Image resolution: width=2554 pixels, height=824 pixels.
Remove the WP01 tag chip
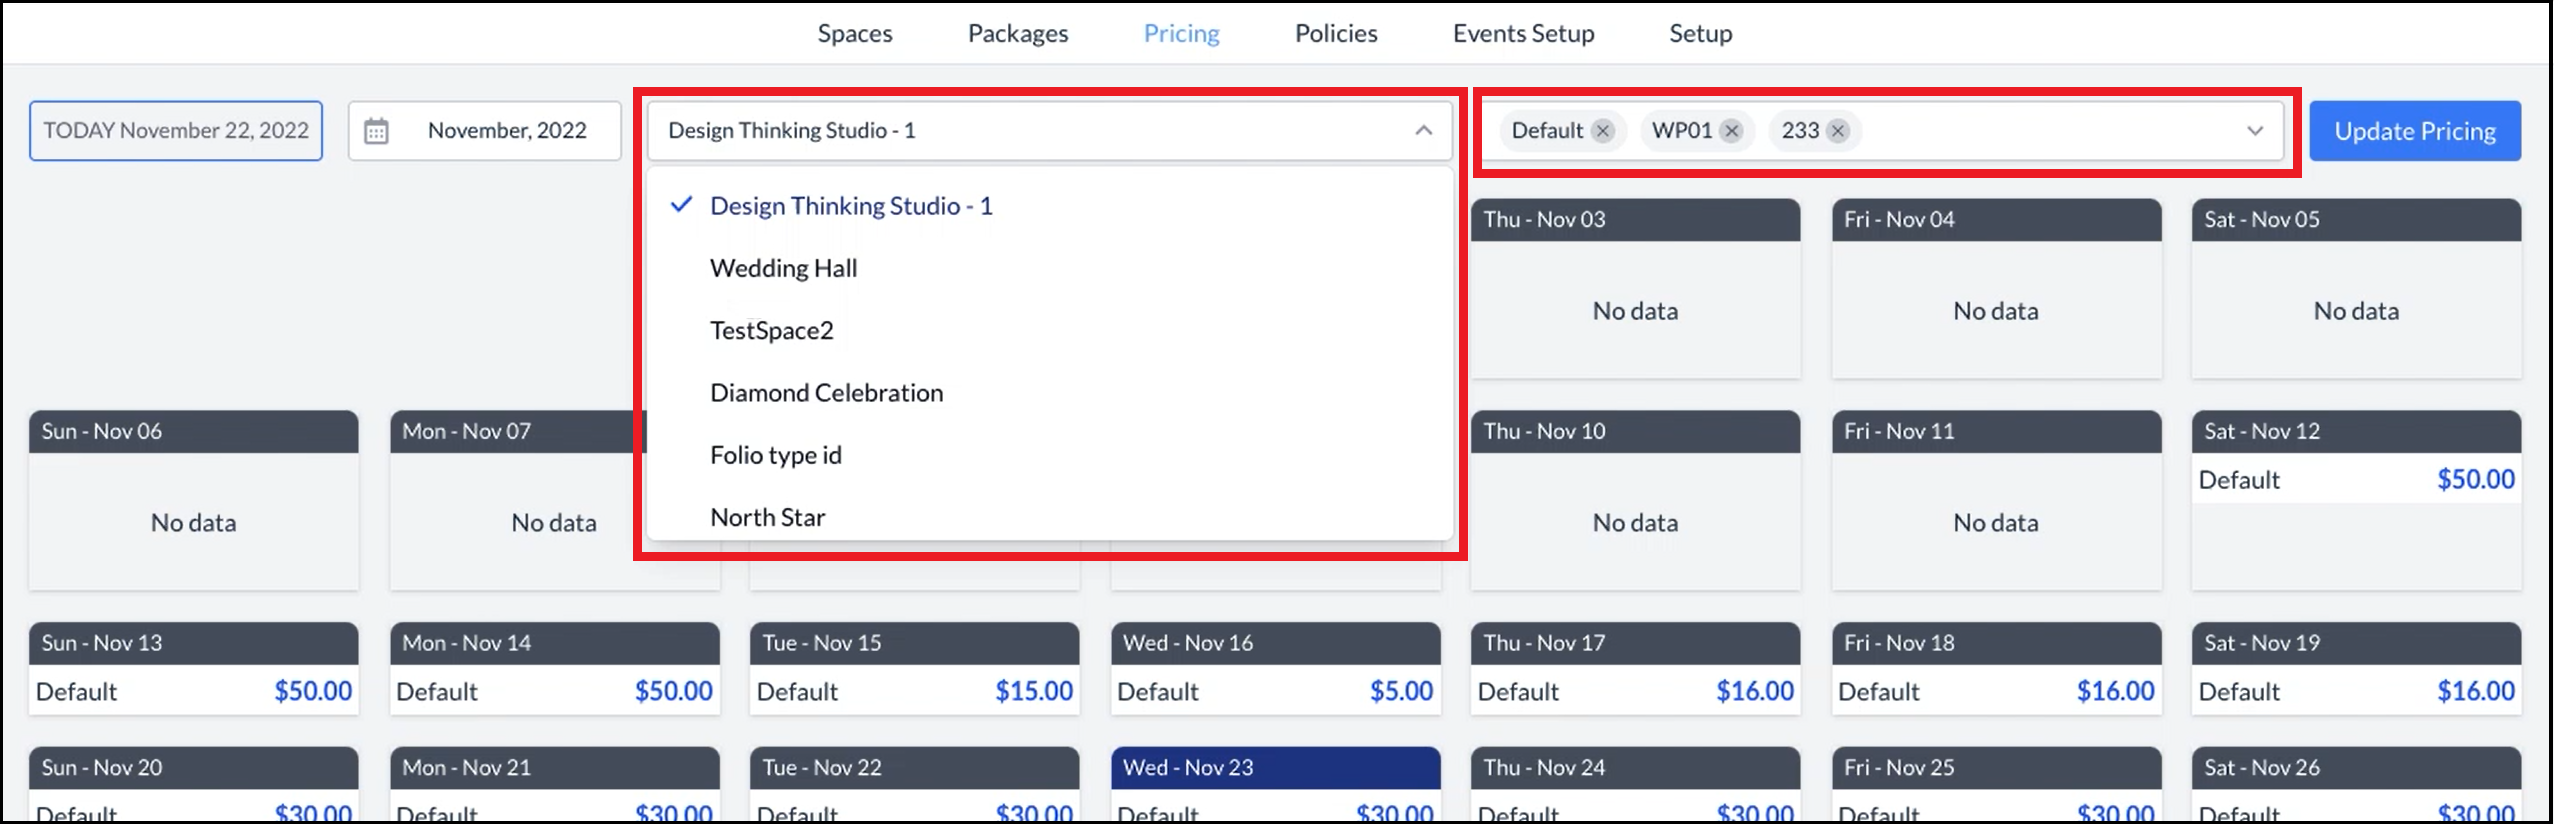tap(1732, 131)
